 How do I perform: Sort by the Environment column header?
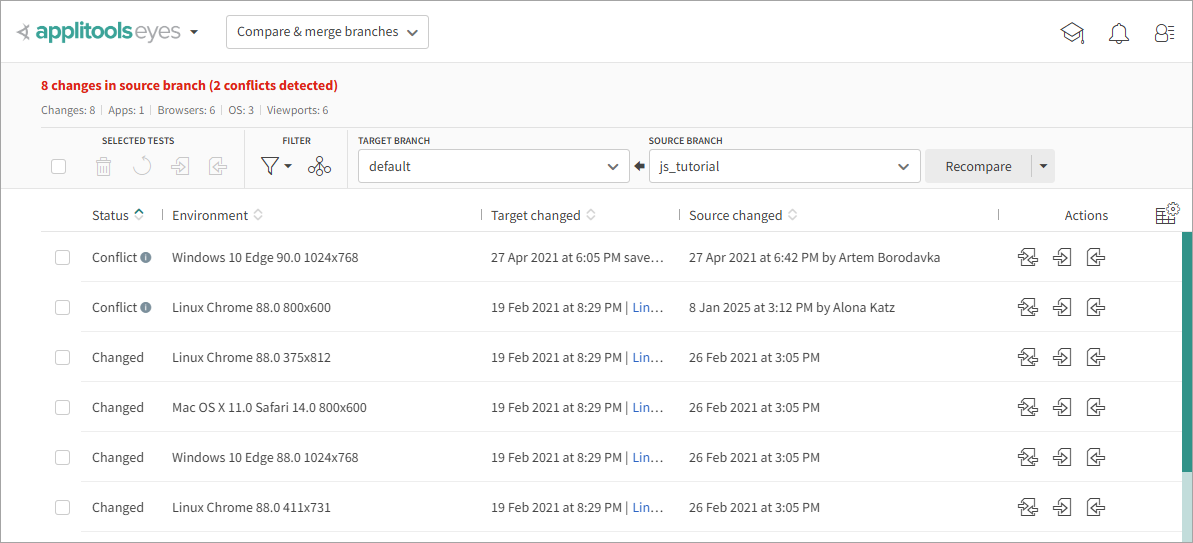coord(210,215)
